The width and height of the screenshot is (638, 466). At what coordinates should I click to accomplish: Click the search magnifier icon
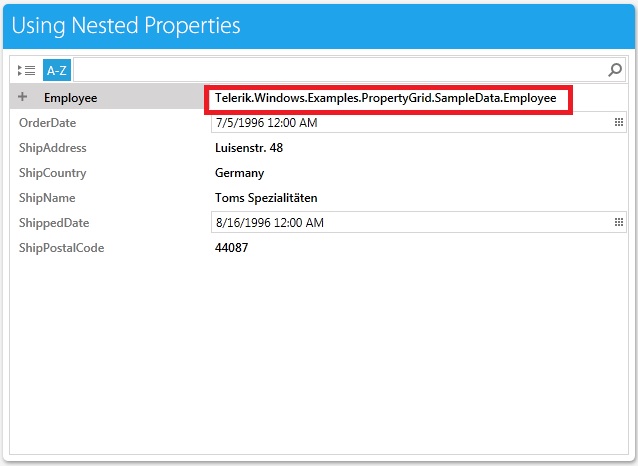click(615, 70)
